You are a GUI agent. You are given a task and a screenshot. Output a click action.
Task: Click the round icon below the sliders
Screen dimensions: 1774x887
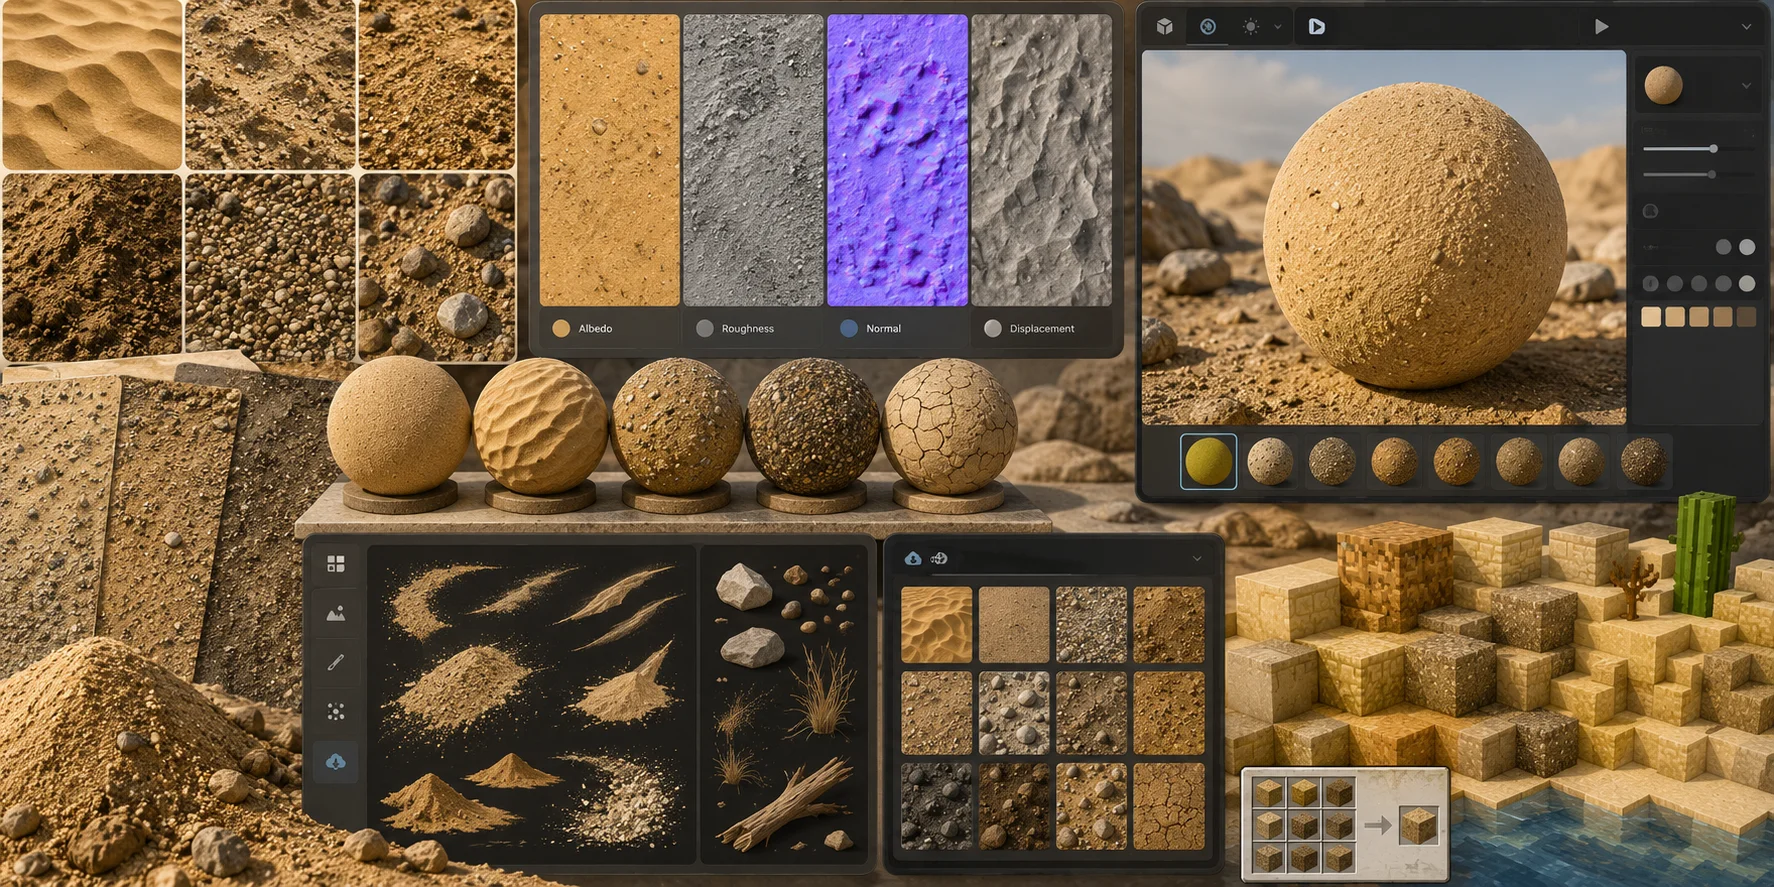coord(1651,211)
